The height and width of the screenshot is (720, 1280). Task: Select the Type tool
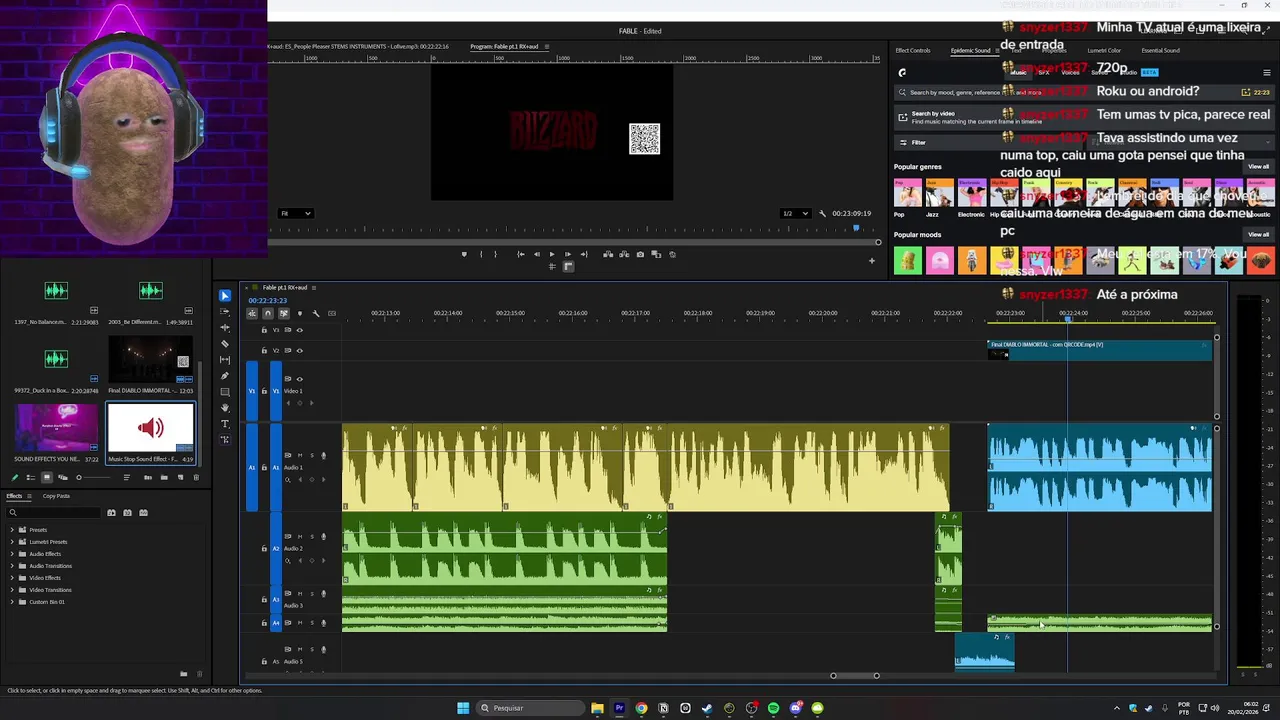tap(225, 424)
